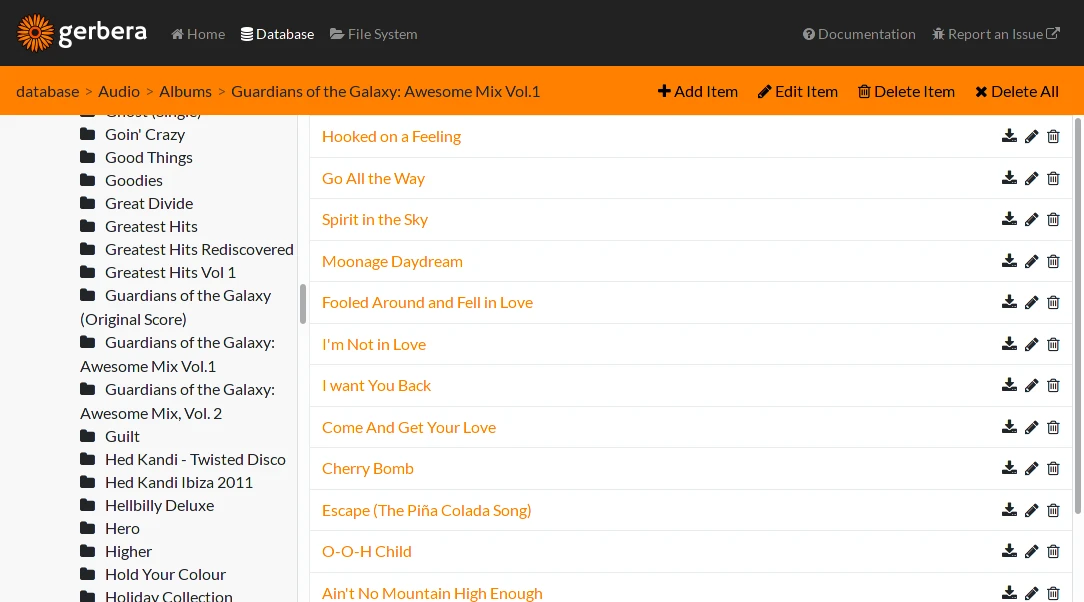The height and width of the screenshot is (602, 1084).
Task: Open the Database view
Action: [277, 34]
